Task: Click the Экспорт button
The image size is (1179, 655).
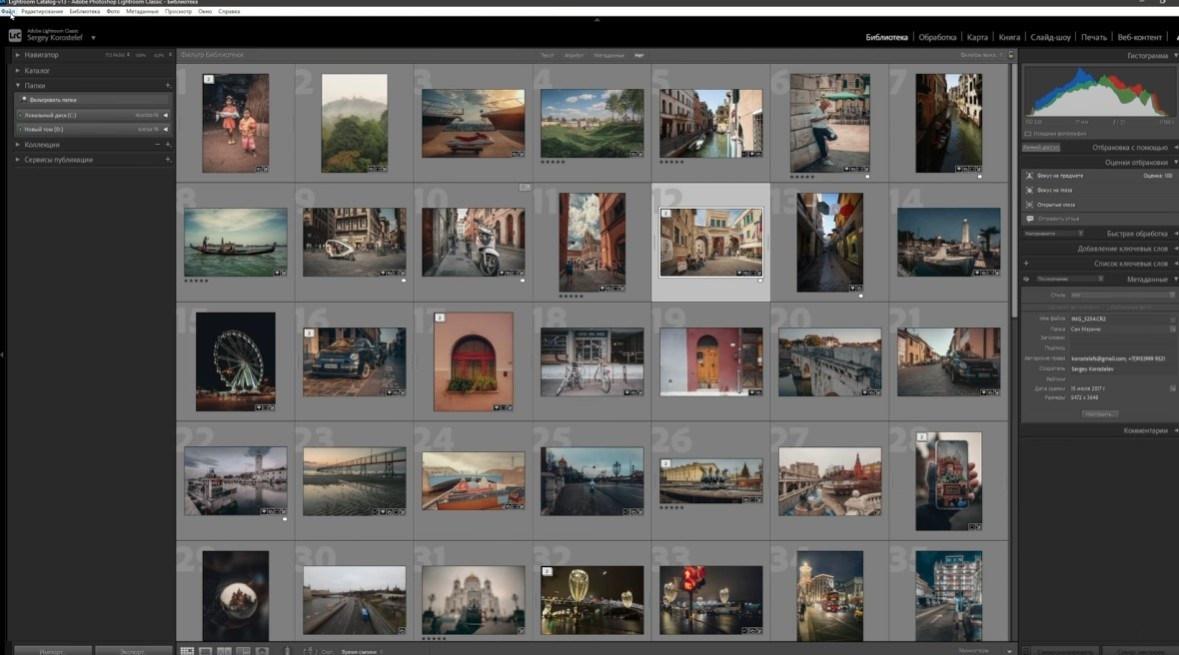Action: pyautogui.click(x=132, y=650)
